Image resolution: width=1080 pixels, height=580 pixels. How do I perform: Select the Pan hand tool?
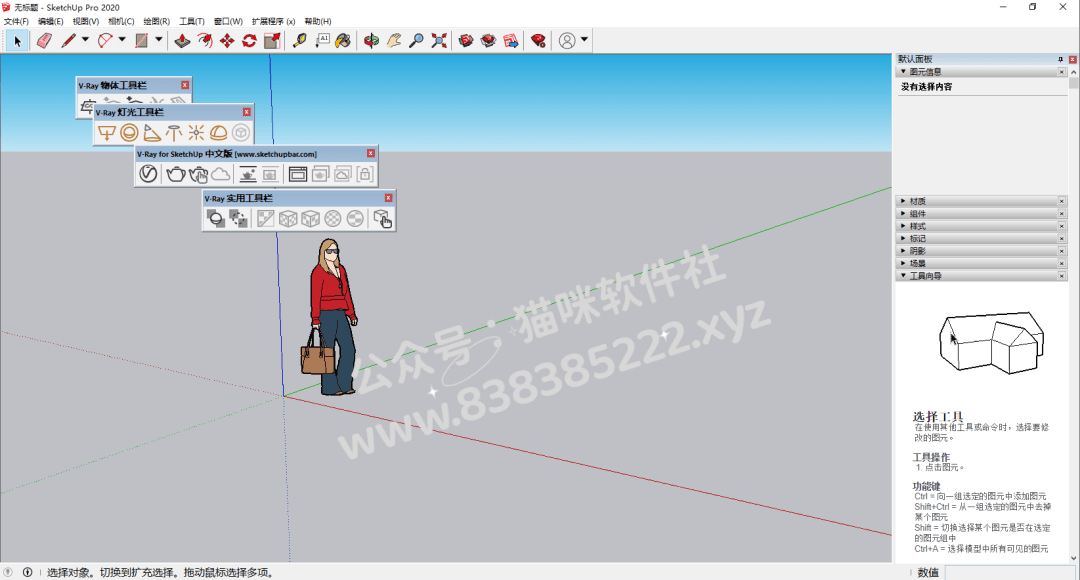point(393,41)
